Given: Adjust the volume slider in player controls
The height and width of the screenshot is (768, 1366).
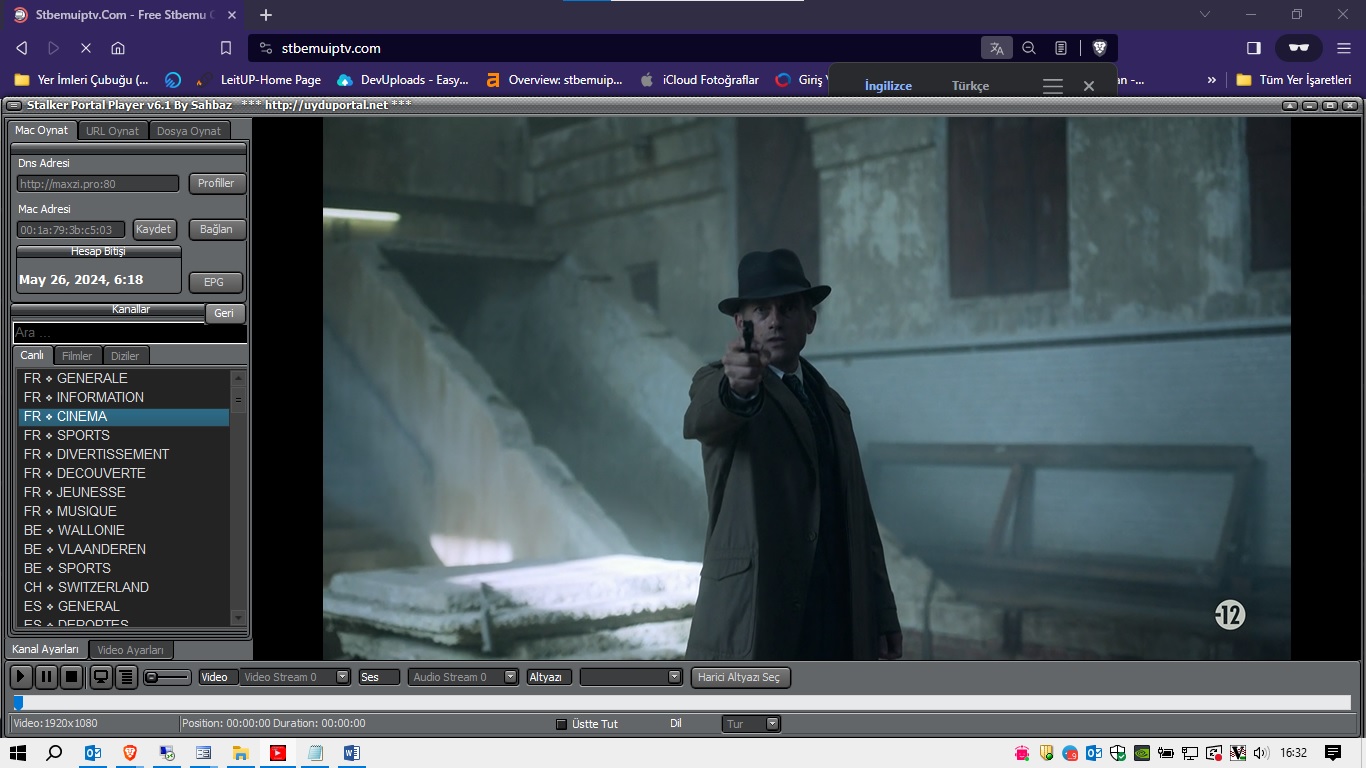Looking at the screenshot, I should [x=167, y=677].
